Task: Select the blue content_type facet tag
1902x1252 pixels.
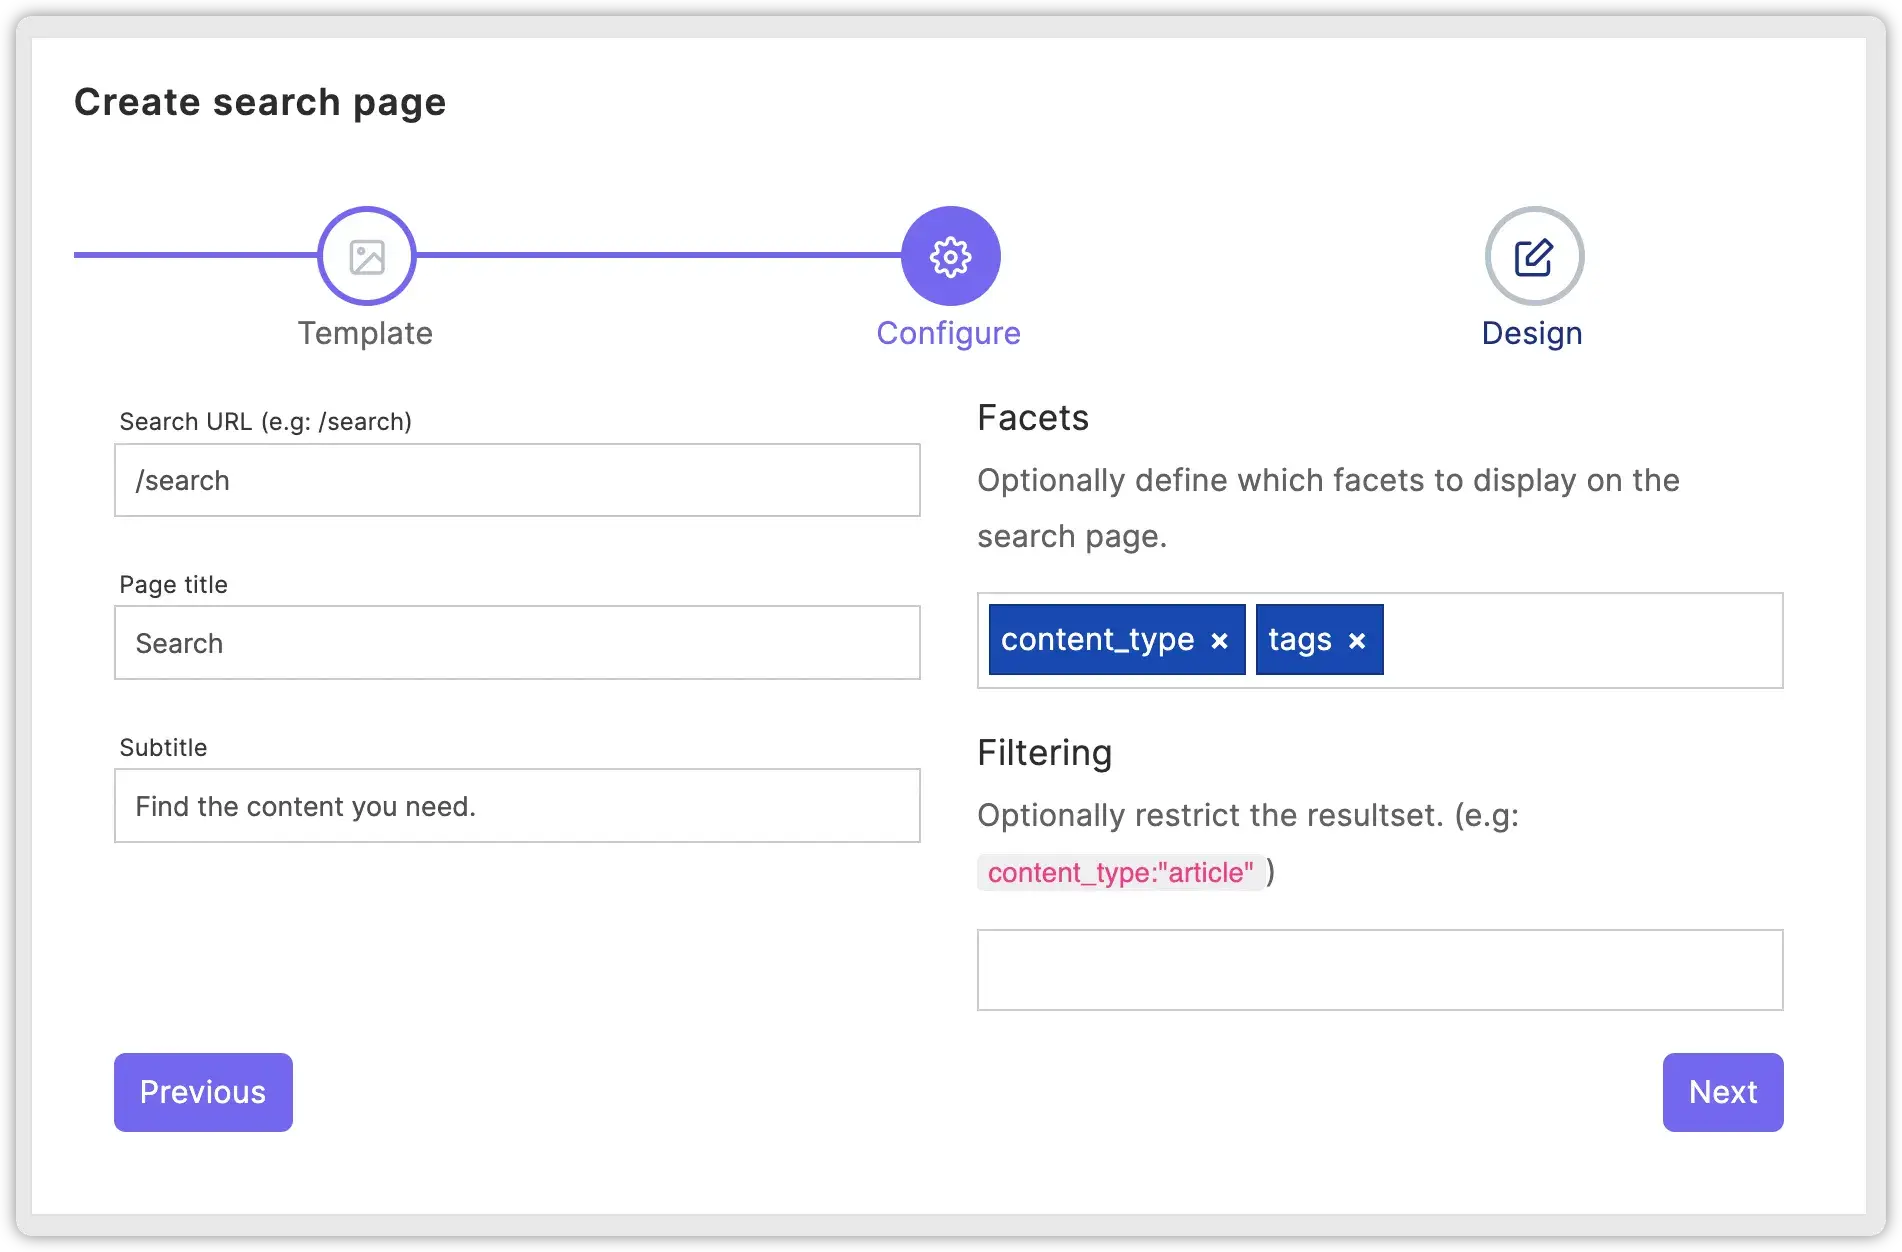Action: 1098,640
